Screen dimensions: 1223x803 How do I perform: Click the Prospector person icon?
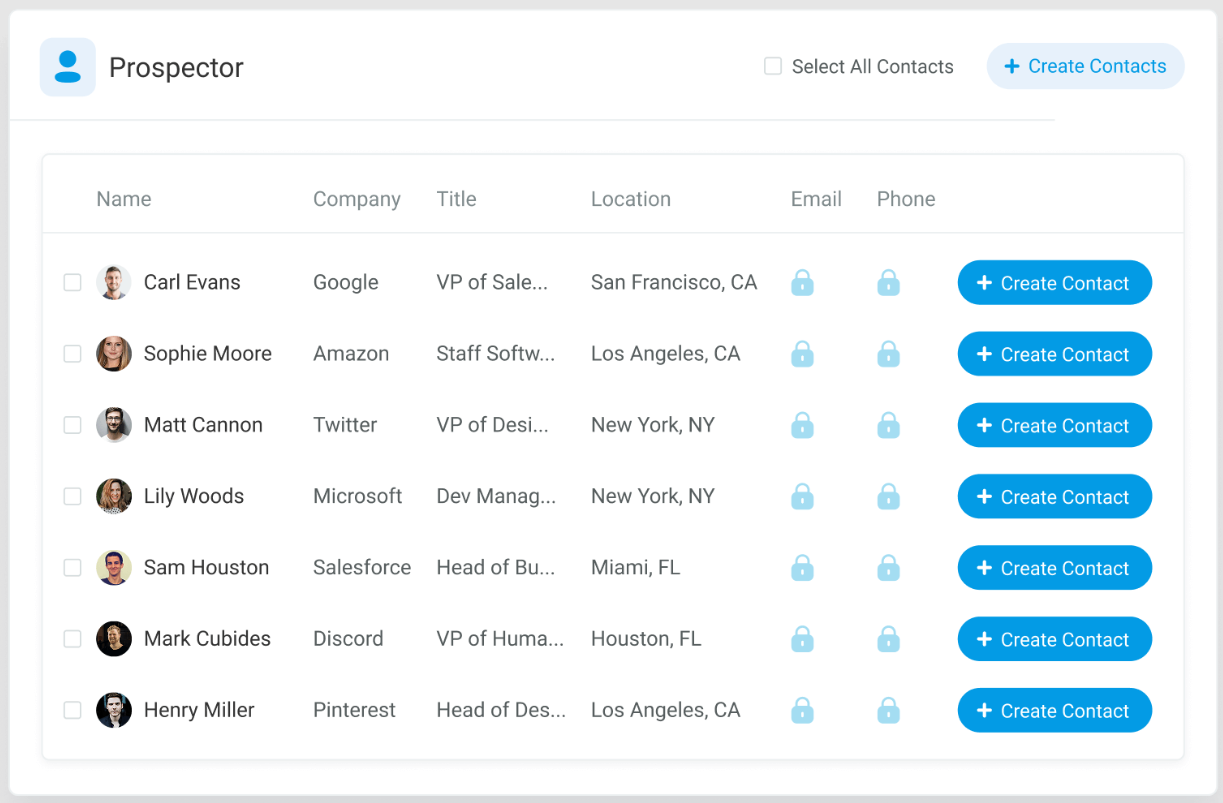[68, 67]
